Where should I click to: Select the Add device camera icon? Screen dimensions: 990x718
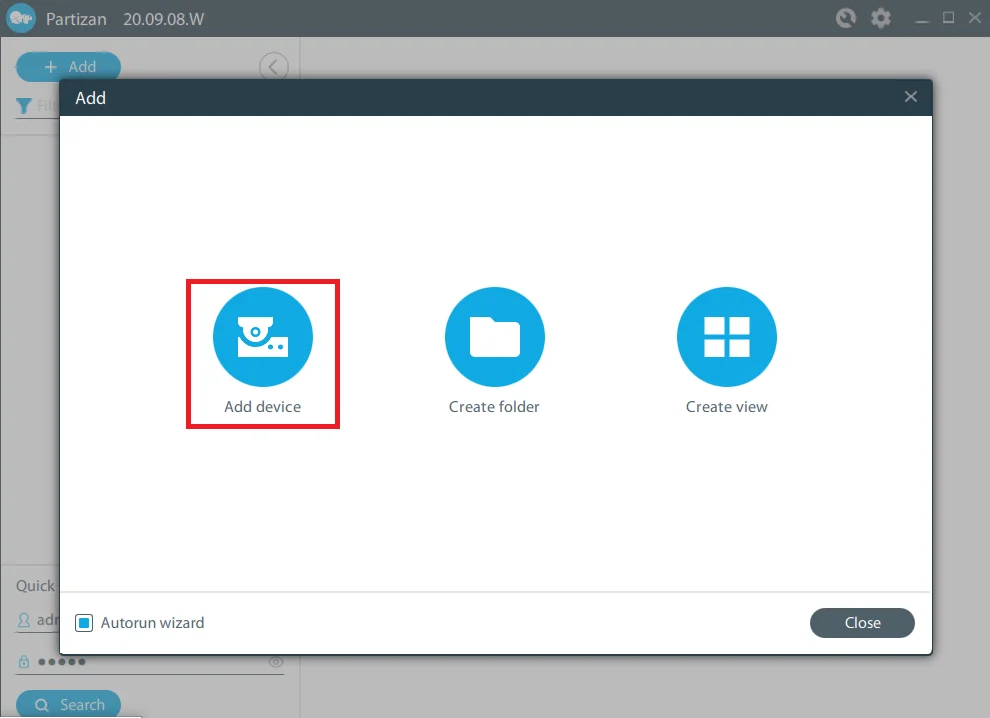pyautogui.click(x=262, y=337)
